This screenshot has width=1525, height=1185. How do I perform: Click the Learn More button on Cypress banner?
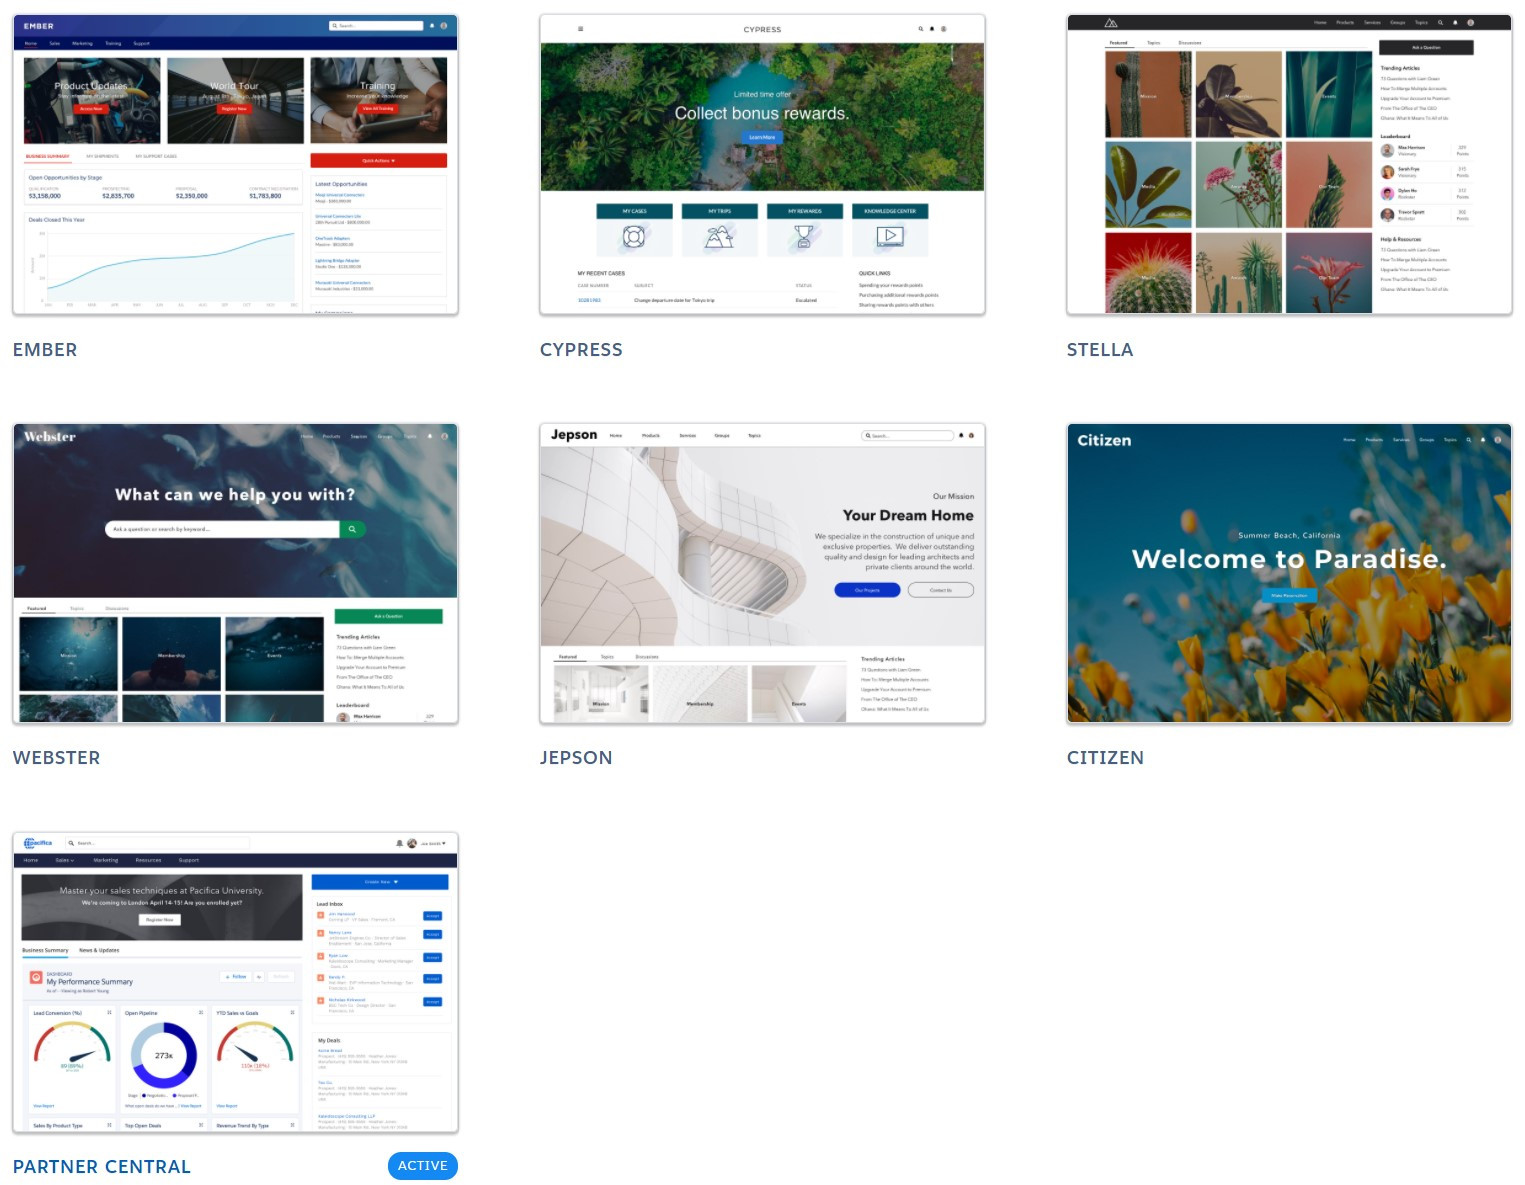[x=762, y=137]
